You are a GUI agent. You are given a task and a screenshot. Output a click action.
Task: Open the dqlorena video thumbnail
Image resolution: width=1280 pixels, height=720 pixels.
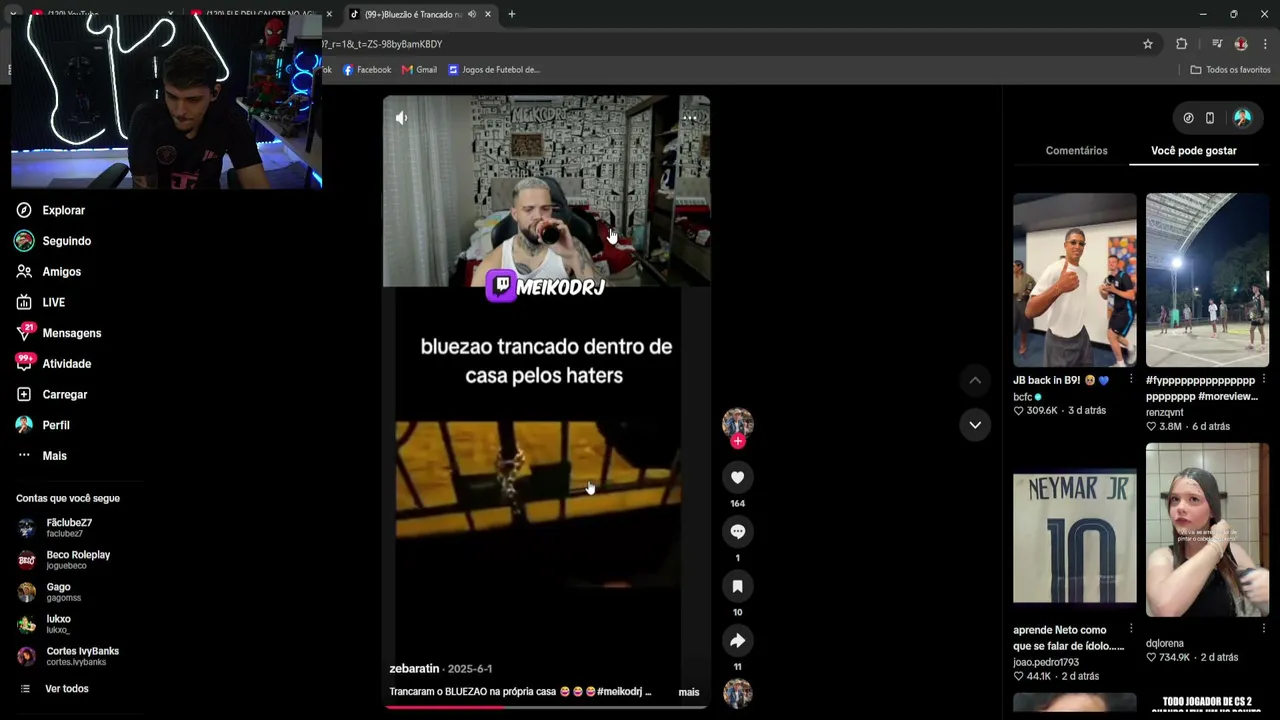[1207, 530]
